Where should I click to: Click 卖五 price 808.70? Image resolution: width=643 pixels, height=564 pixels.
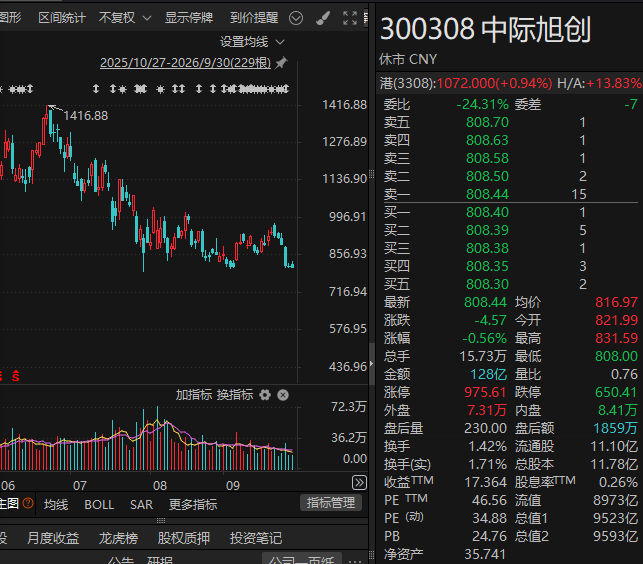(x=487, y=122)
